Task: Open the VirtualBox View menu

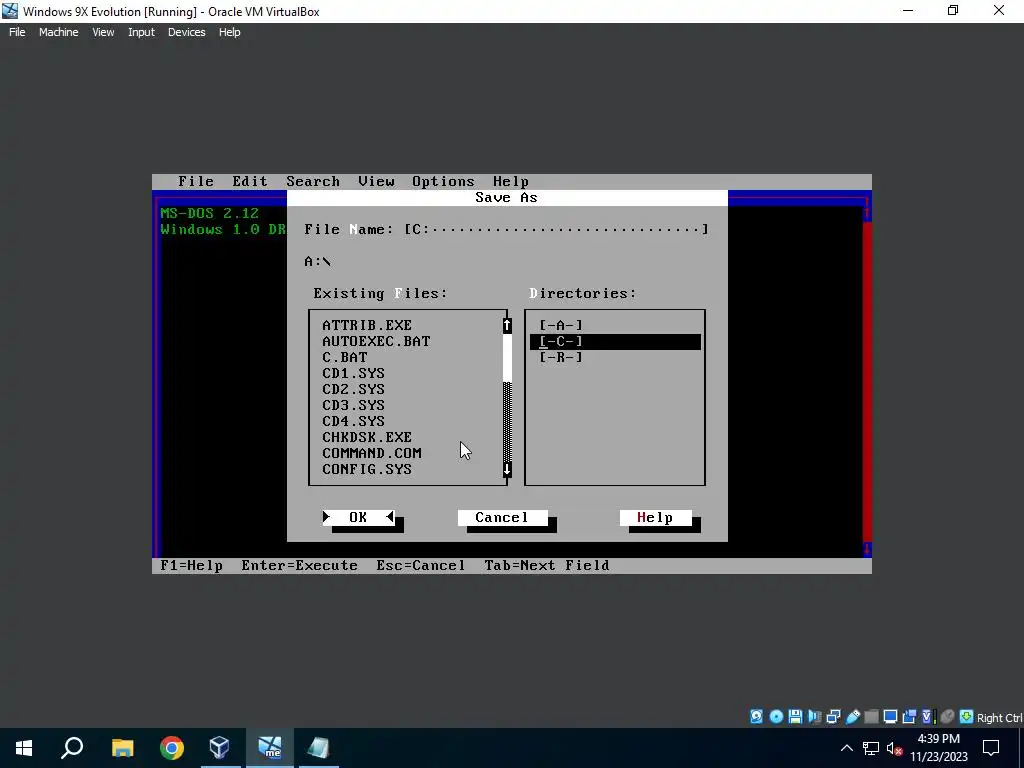Action: [x=103, y=32]
